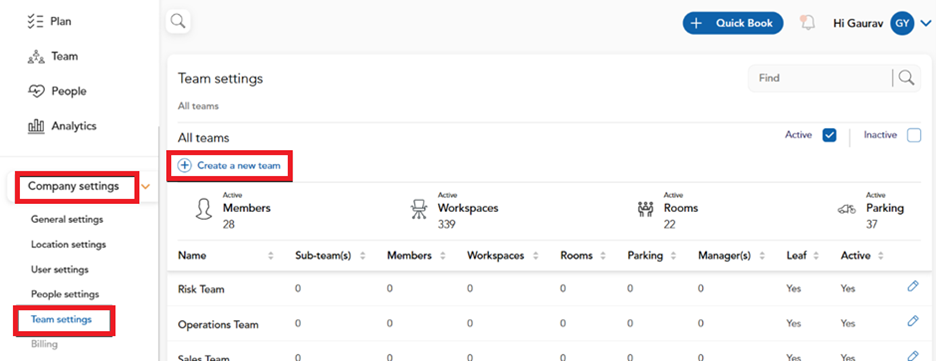Open User settings

point(60,270)
